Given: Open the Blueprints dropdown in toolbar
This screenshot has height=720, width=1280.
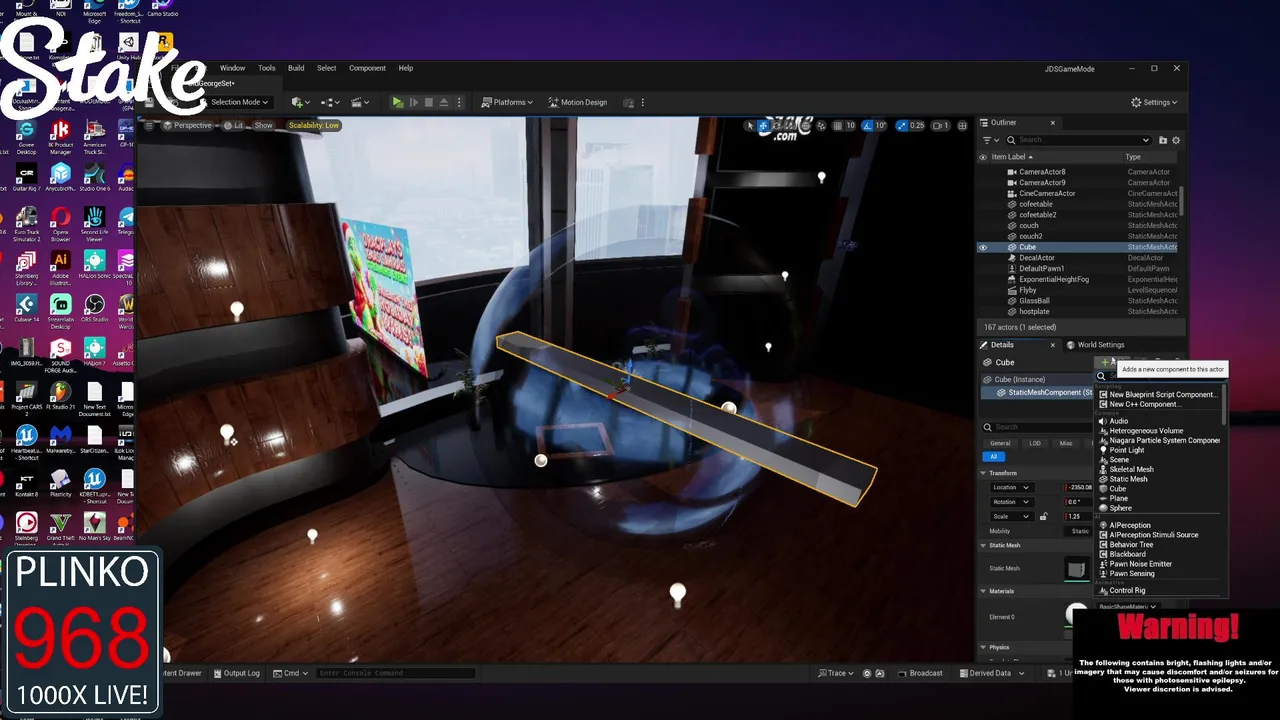Looking at the screenshot, I should click(x=331, y=102).
